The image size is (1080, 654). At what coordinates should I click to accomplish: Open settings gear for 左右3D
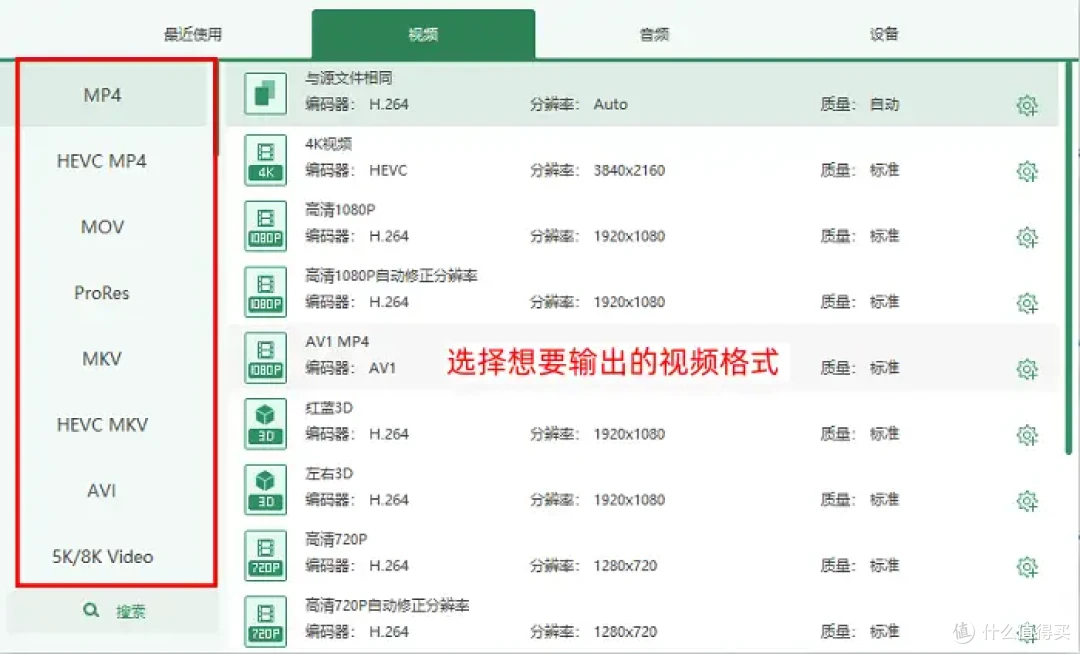tap(1027, 501)
